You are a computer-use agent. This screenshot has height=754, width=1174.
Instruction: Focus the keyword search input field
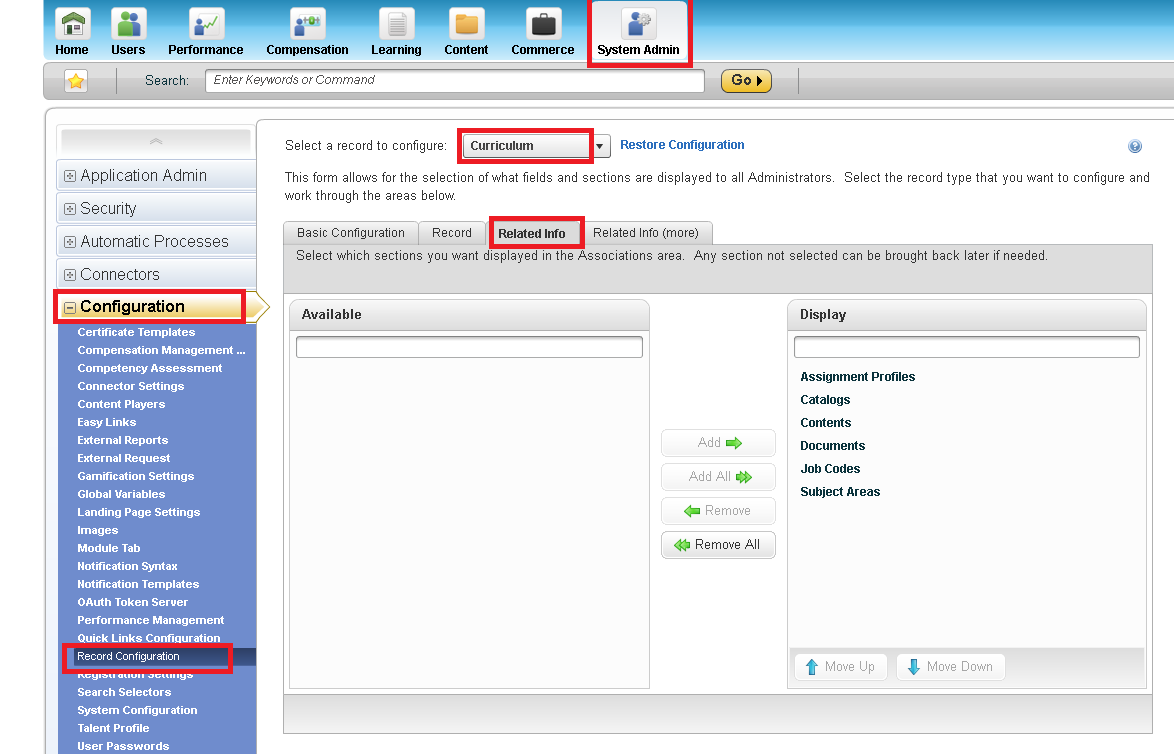point(454,81)
